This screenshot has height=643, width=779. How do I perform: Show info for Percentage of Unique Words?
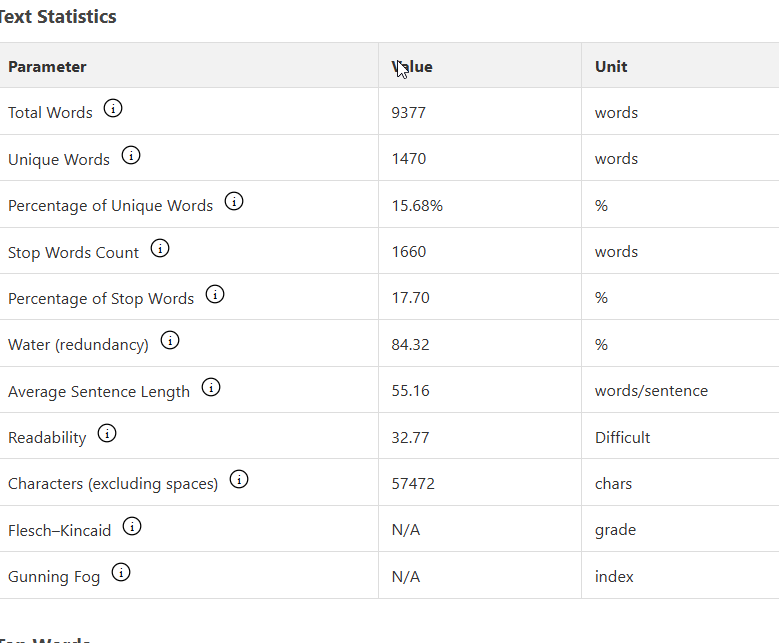234,202
